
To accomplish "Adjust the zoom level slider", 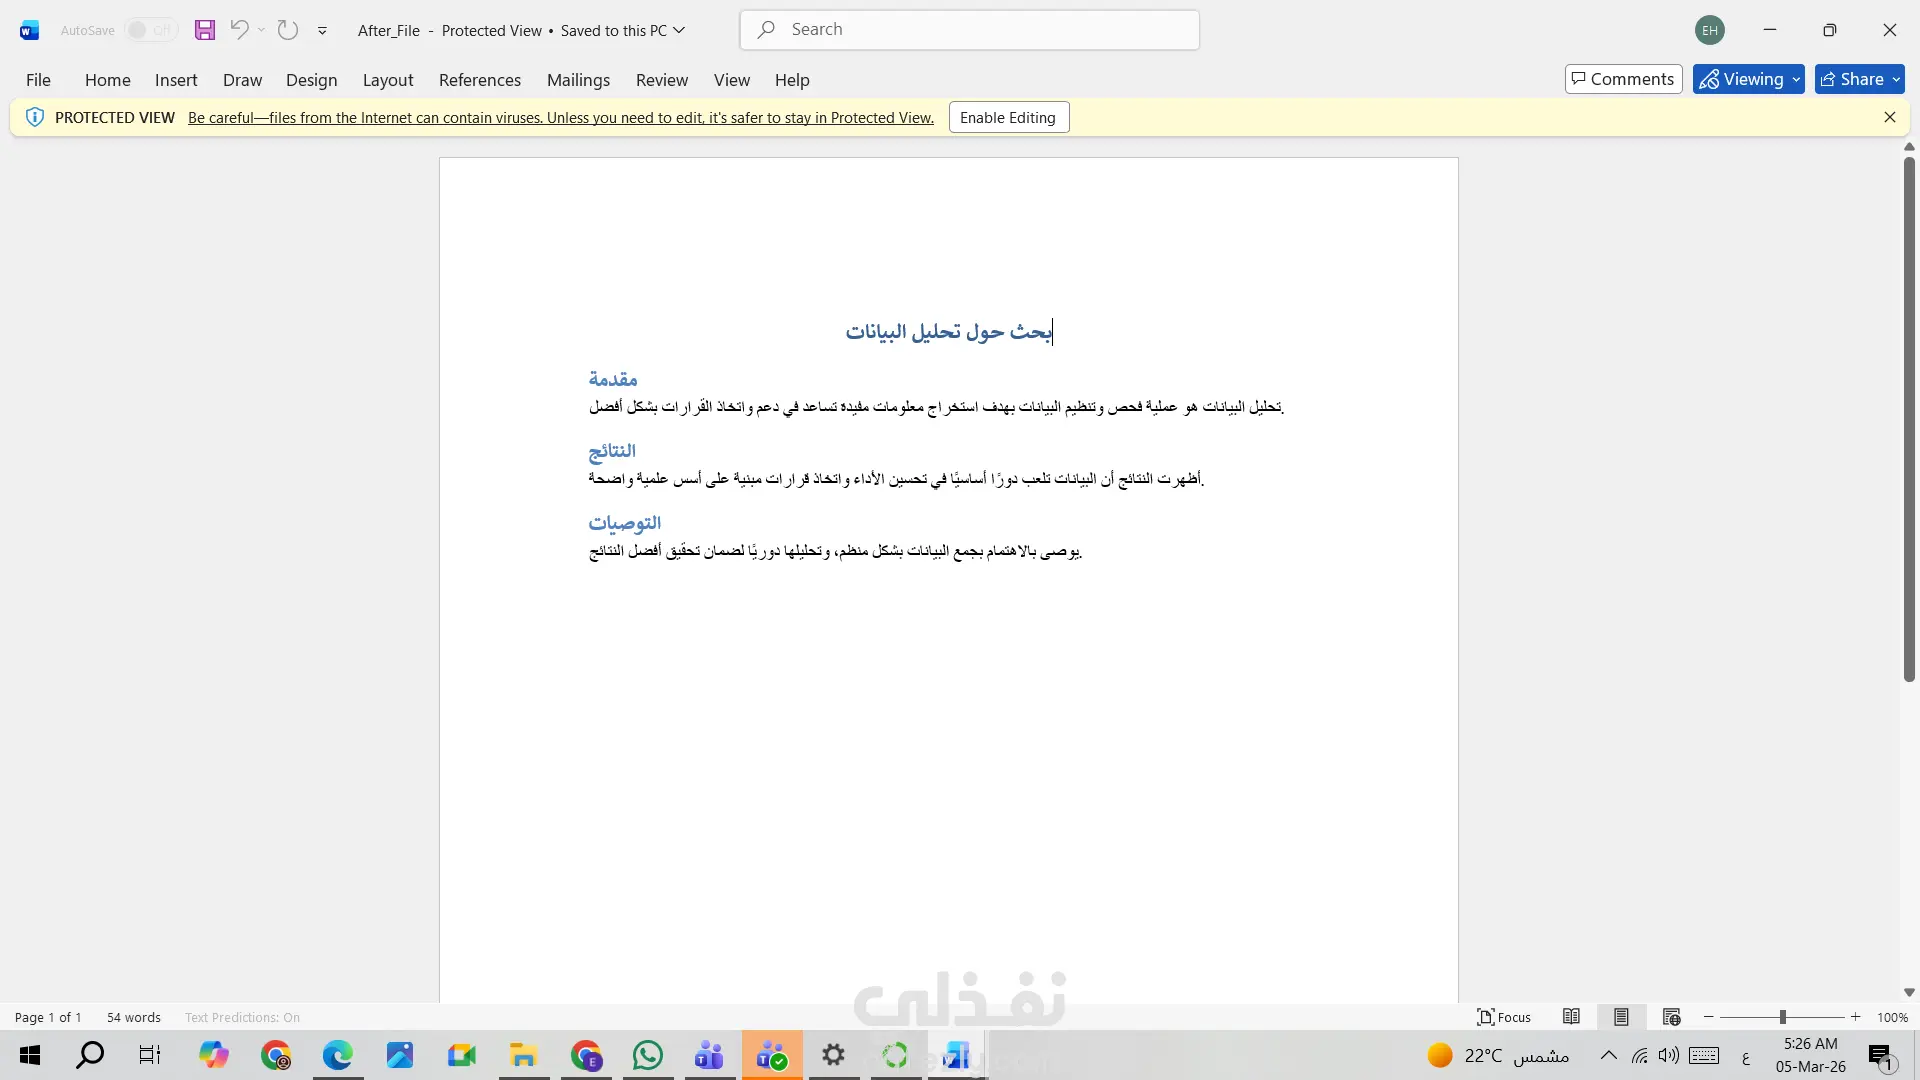I will tap(1782, 1017).
